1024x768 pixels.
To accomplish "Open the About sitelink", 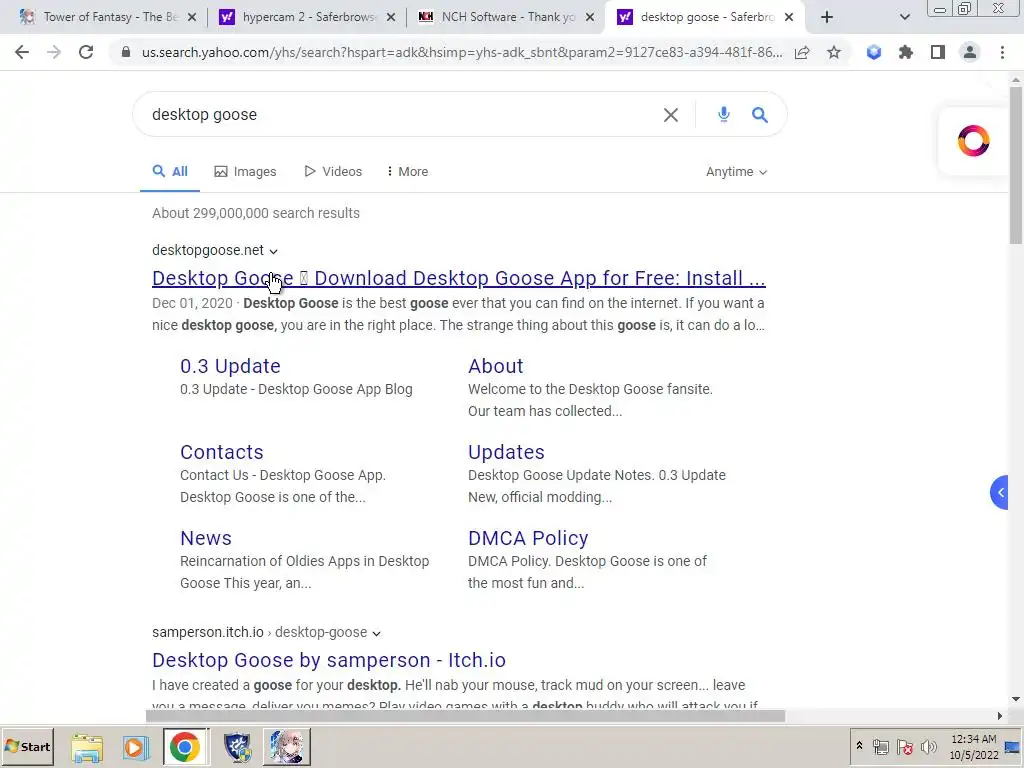I will pos(496,366).
